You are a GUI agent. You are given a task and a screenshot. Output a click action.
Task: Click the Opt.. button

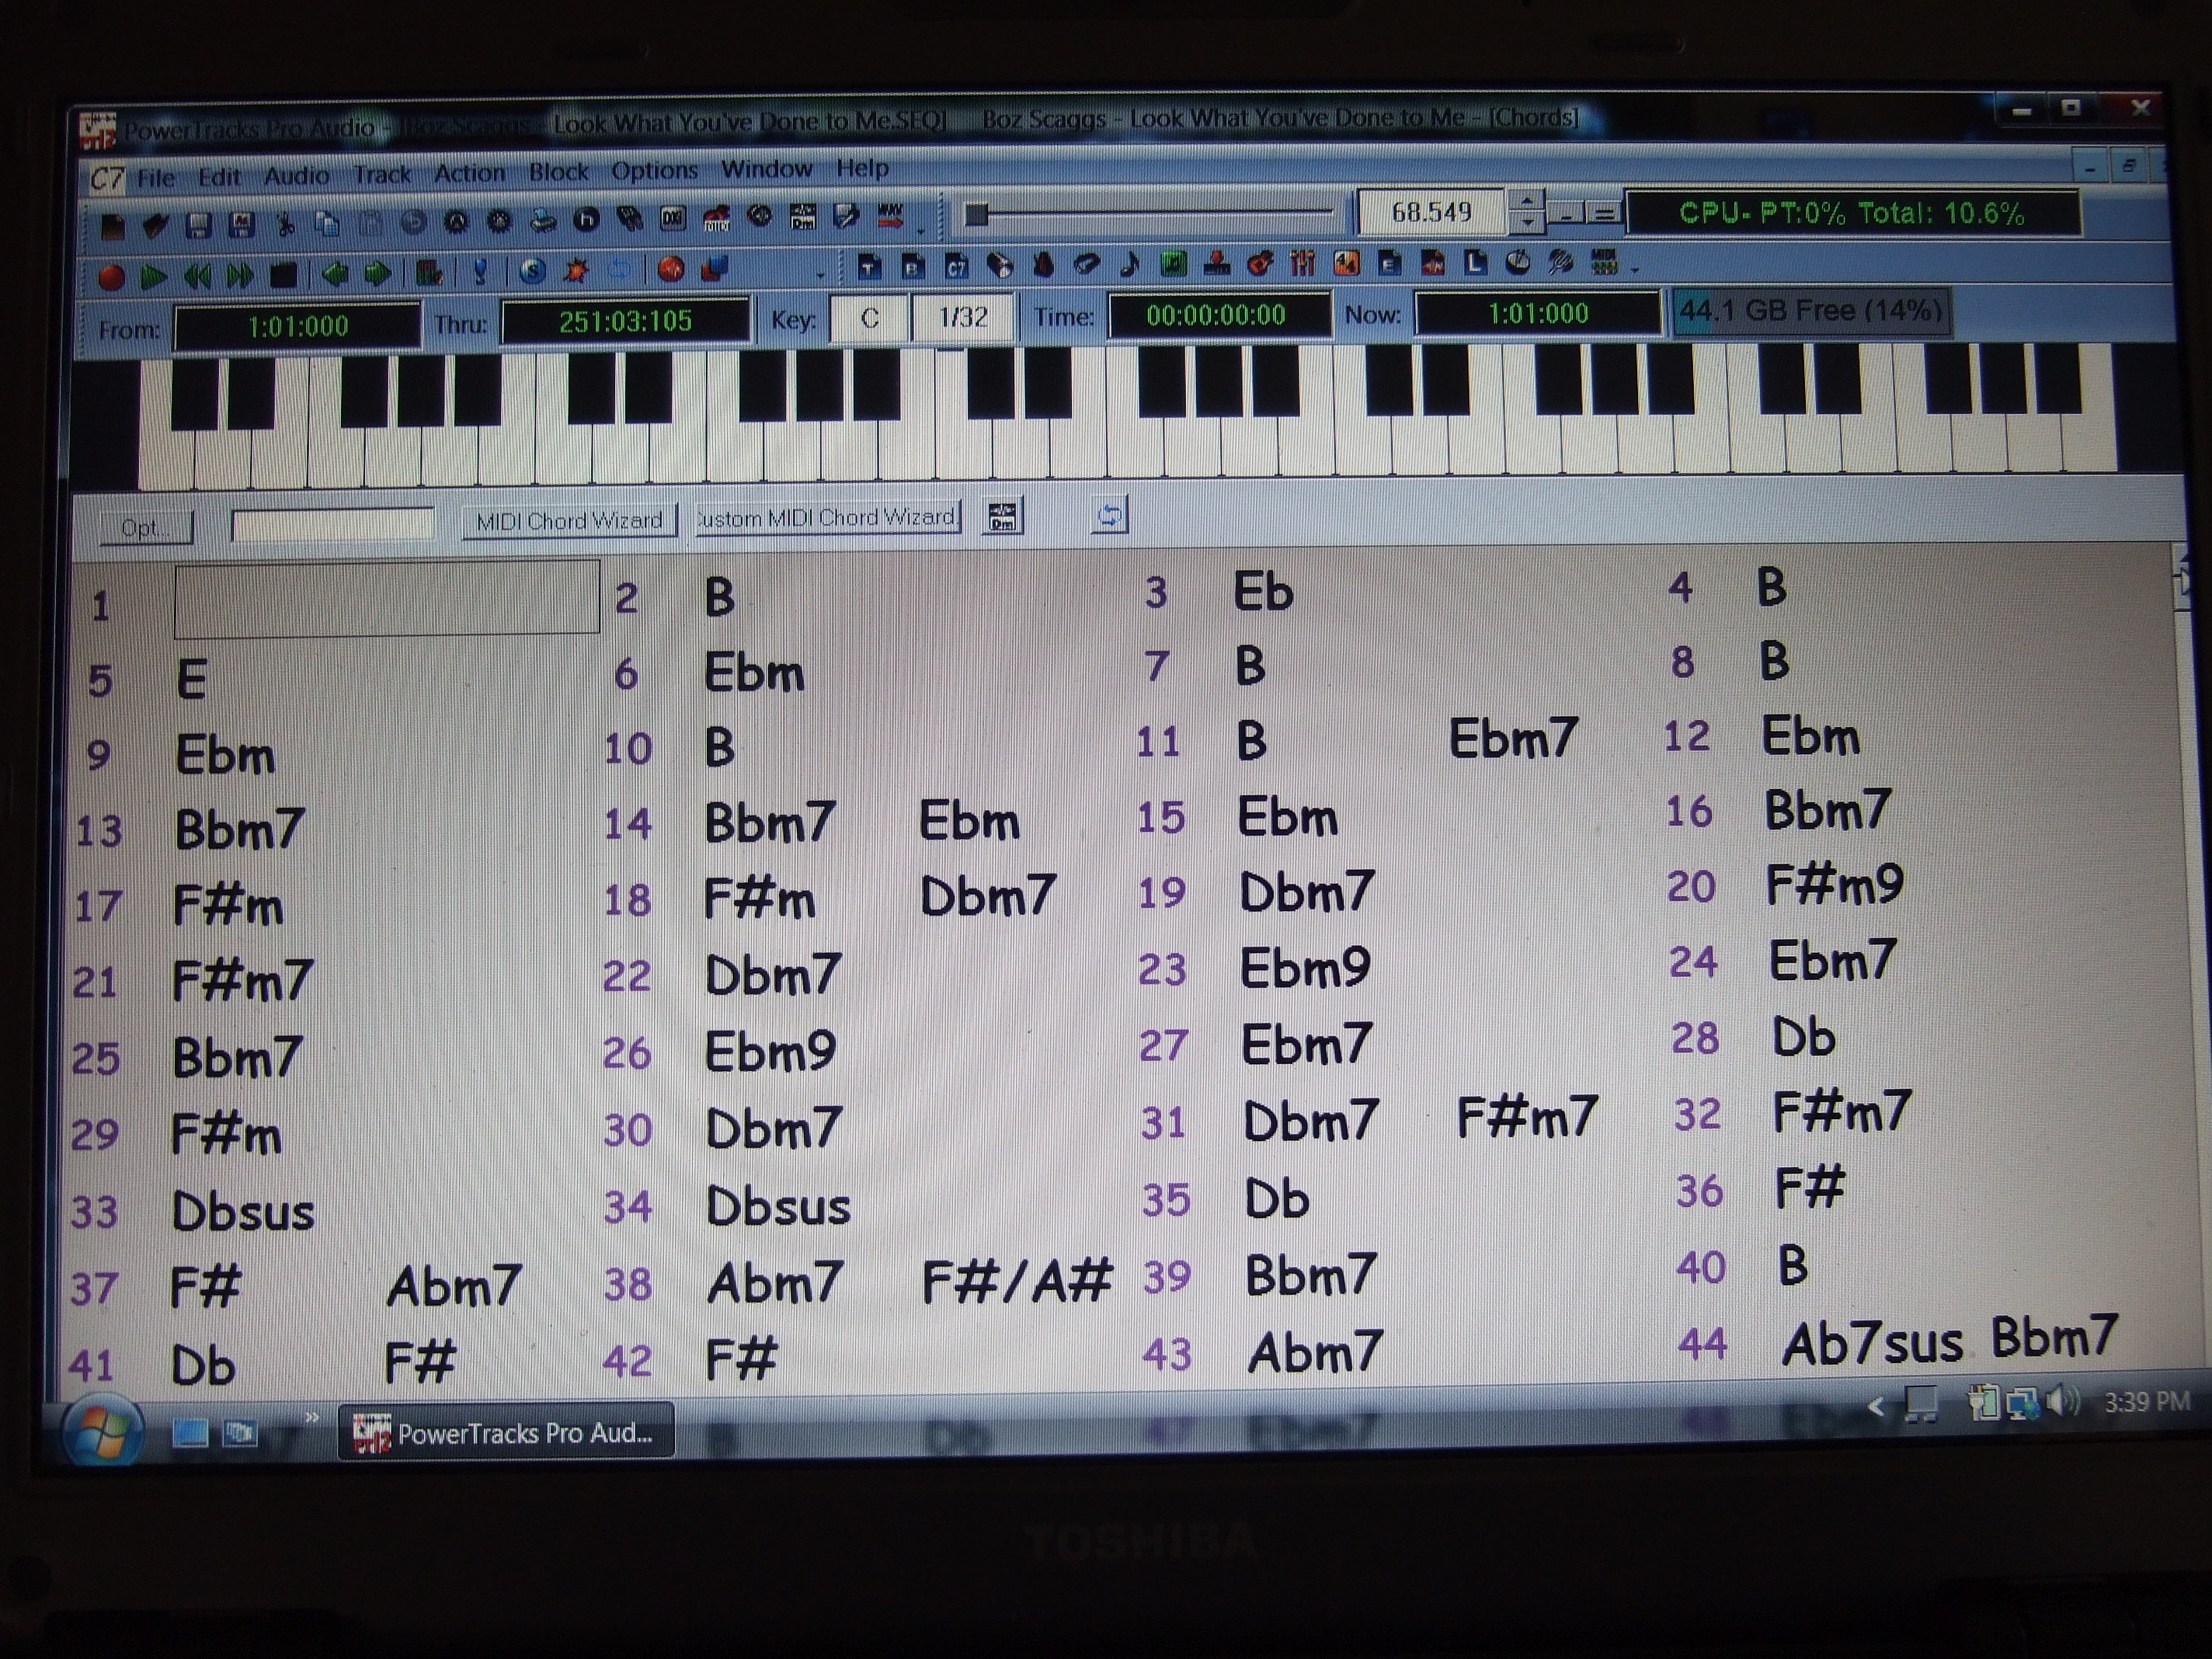point(145,527)
